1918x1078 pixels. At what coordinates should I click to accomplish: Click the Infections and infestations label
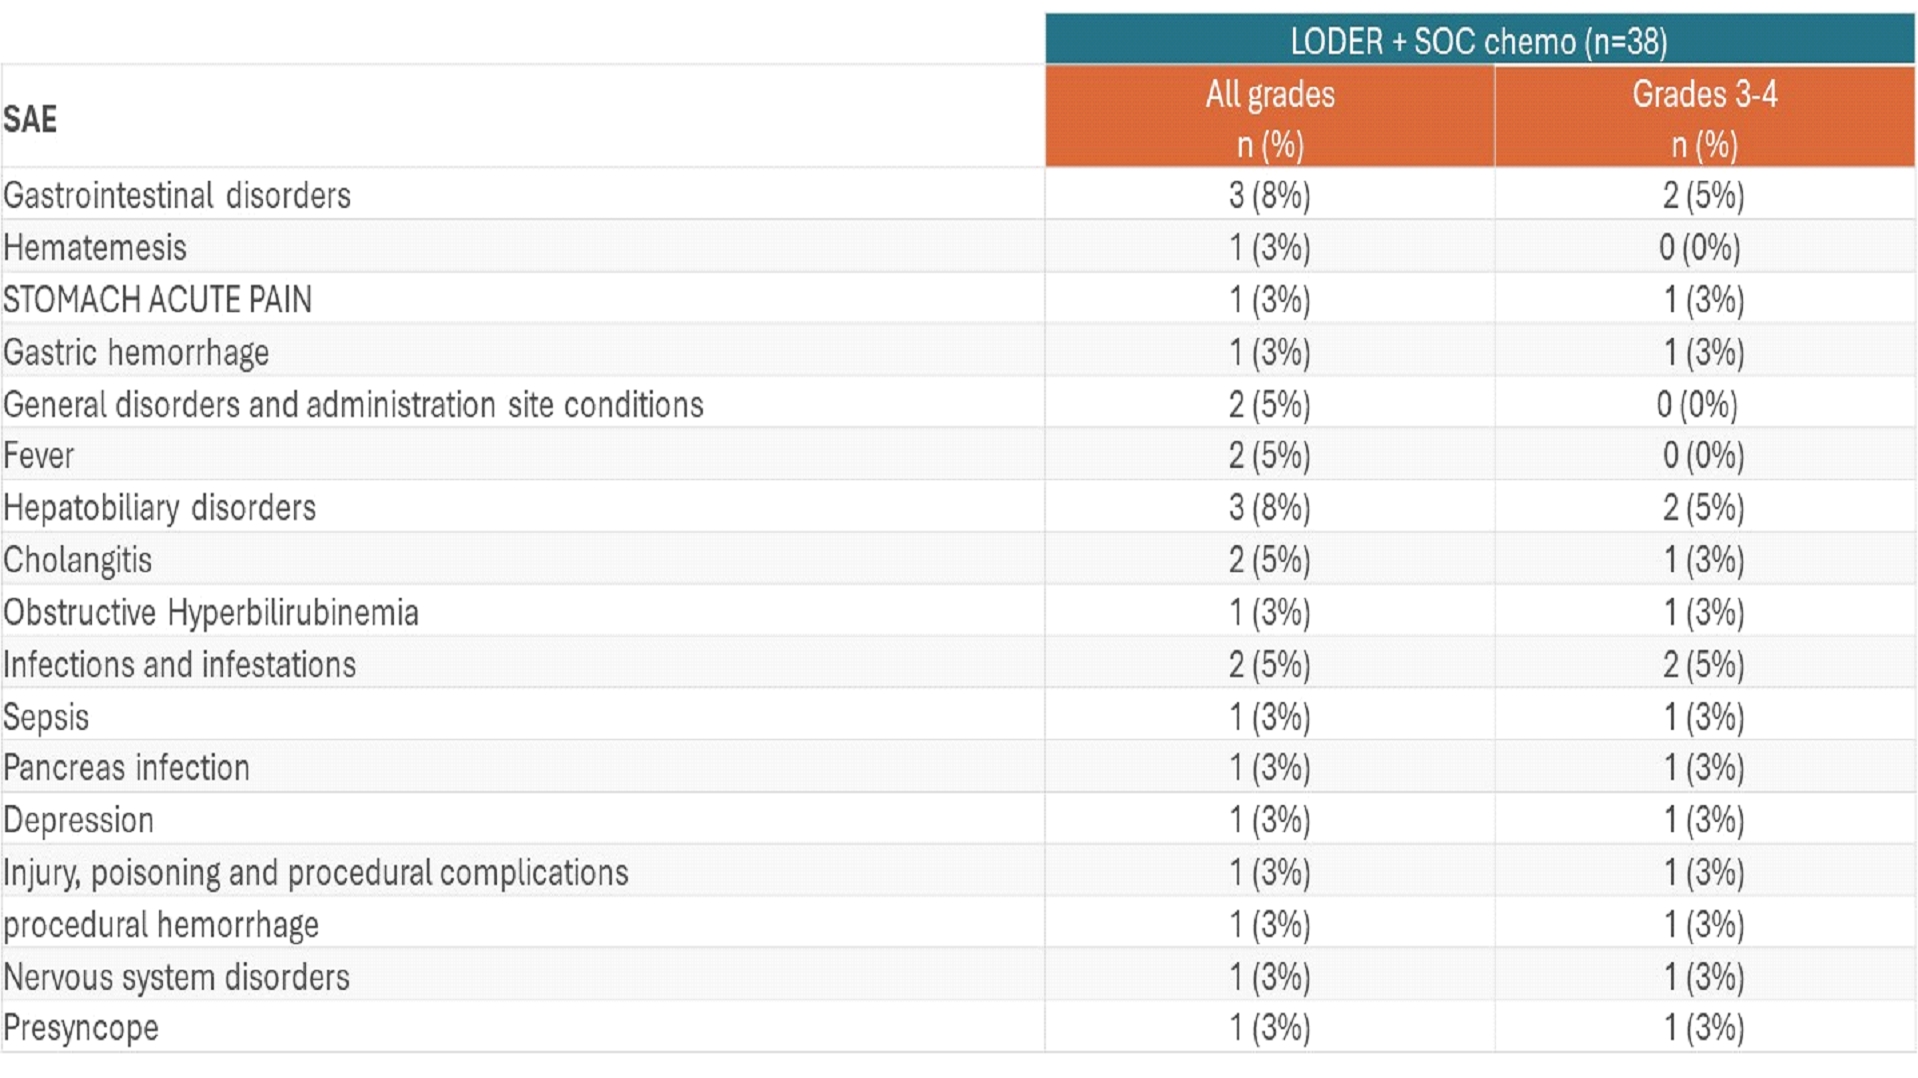tap(179, 665)
